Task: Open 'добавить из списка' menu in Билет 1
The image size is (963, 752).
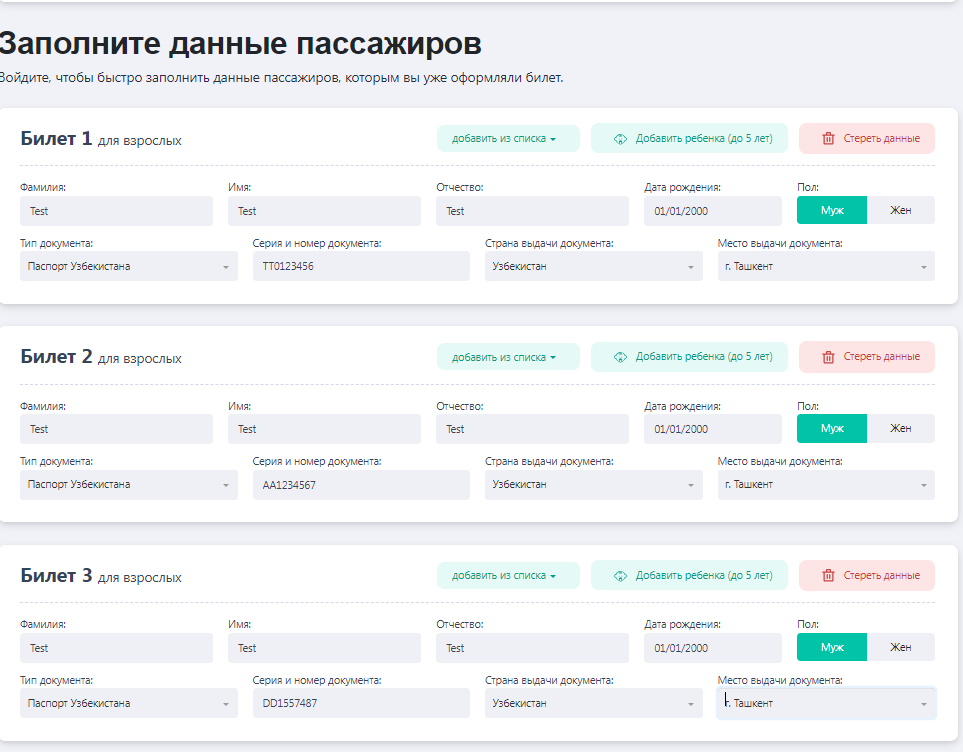Action: pos(507,139)
